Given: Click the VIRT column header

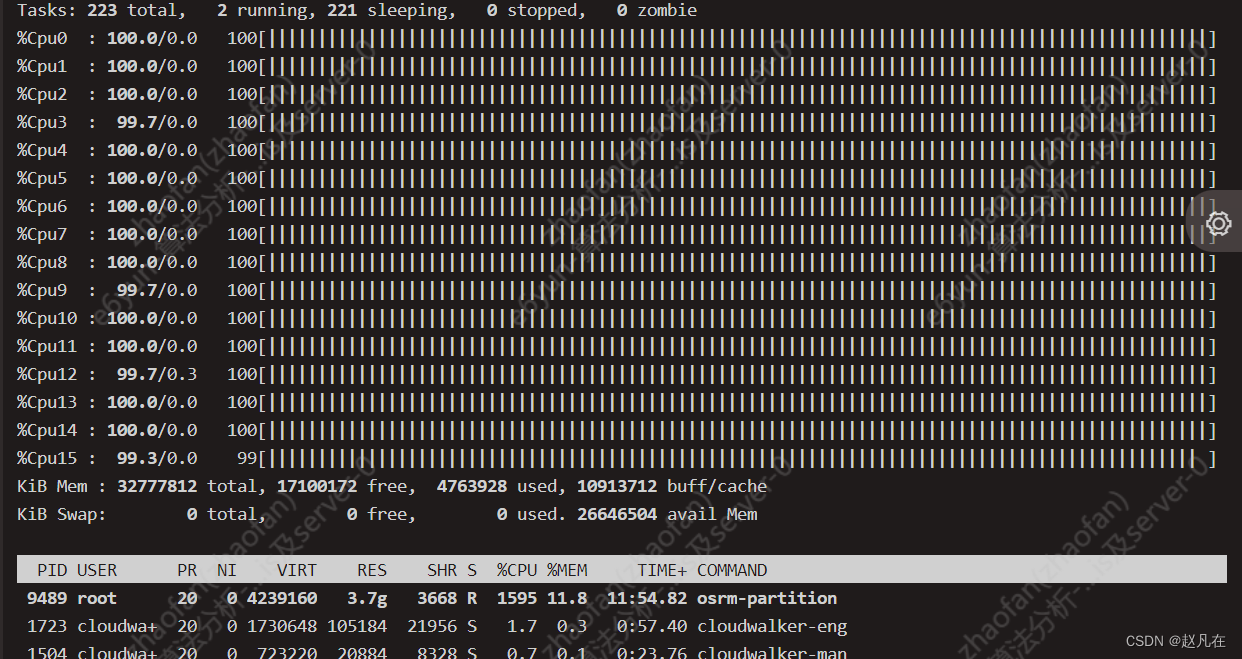Looking at the screenshot, I should point(297,570).
